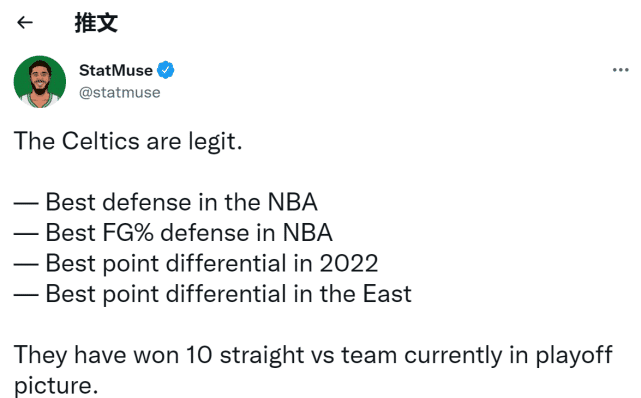641x398 pixels.
Task: Click the blue verified badge
Action: 166,70
